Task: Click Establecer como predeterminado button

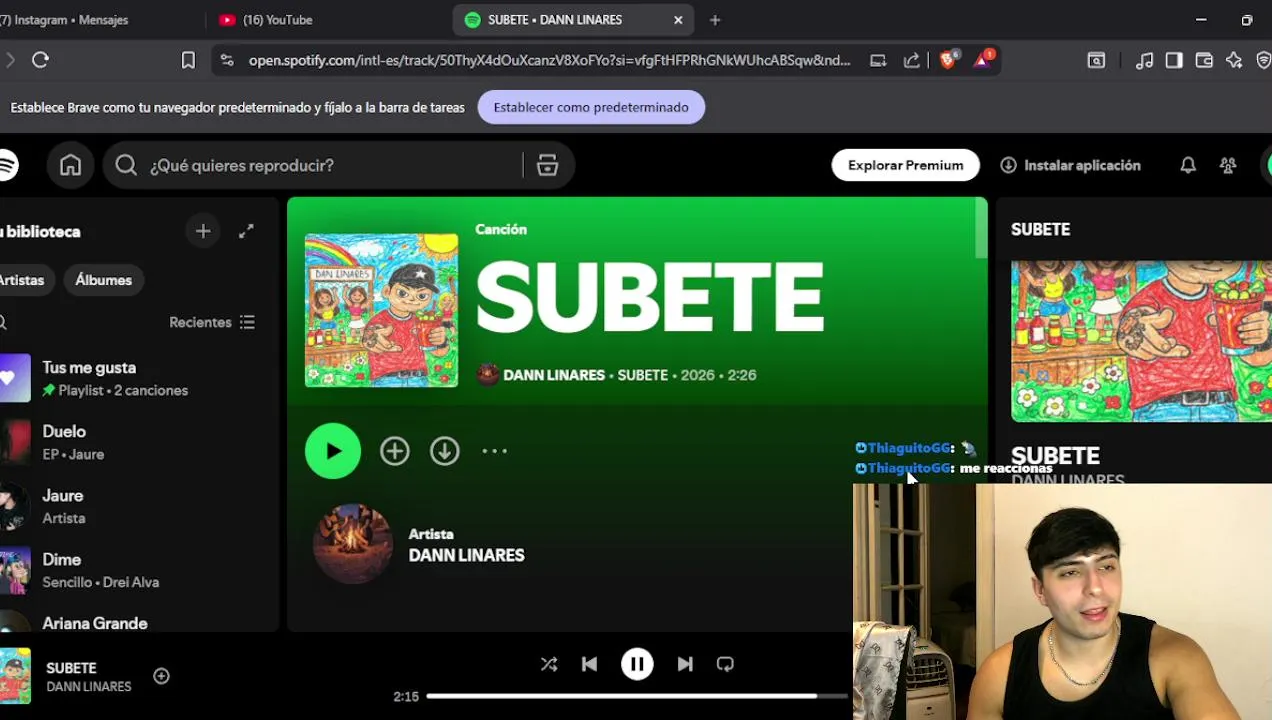Action: (x=591, y=107)
